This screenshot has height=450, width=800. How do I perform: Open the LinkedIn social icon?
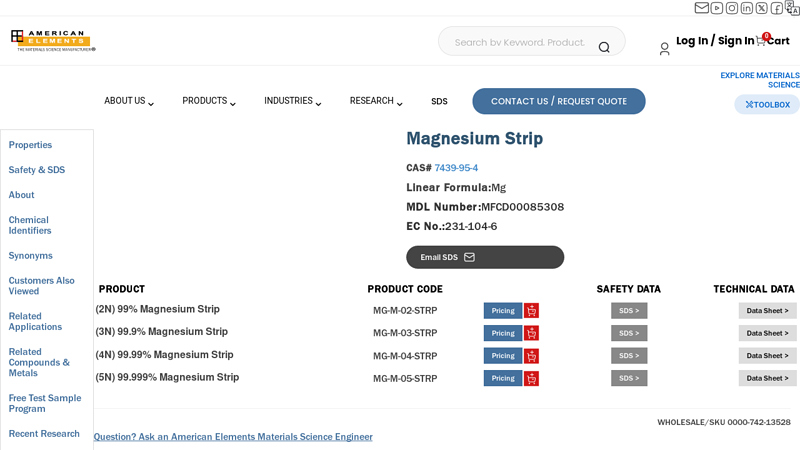pos(746,8)
